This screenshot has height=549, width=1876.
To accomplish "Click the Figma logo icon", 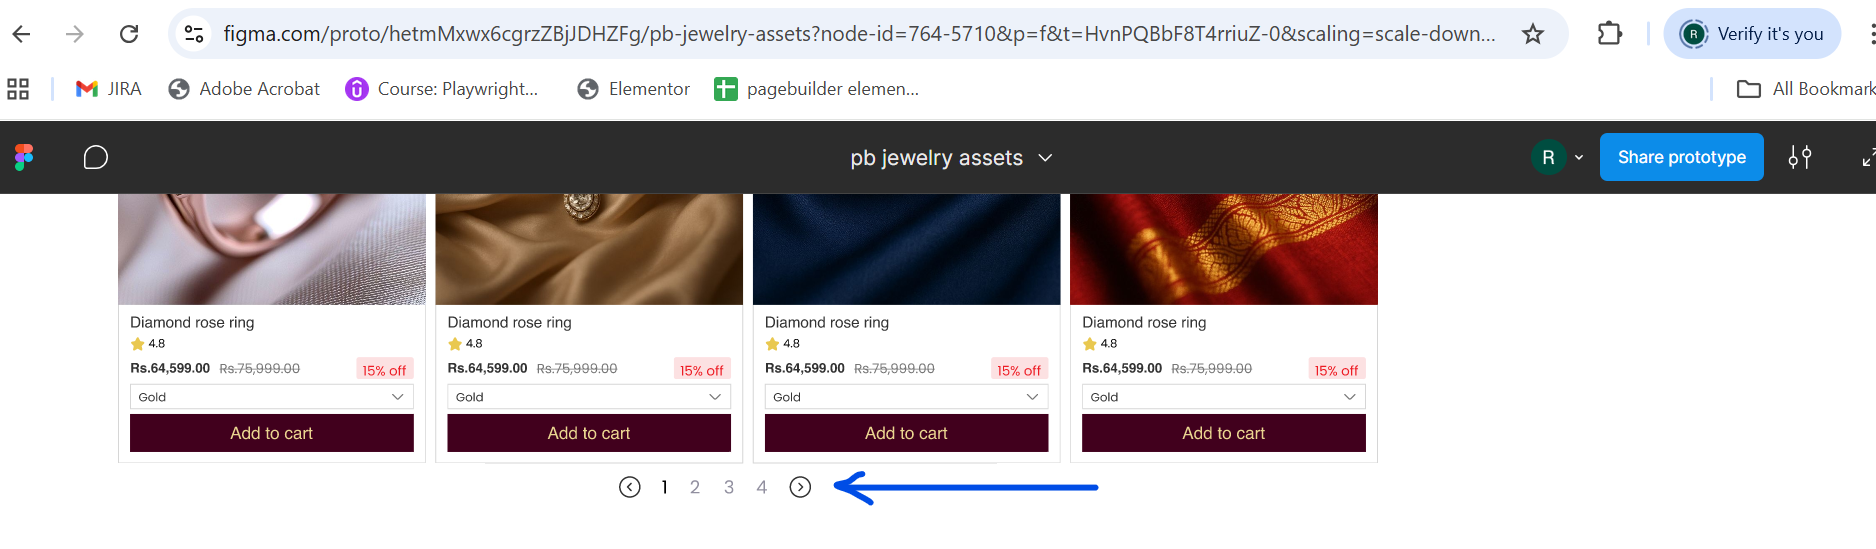I will [24, 157].
